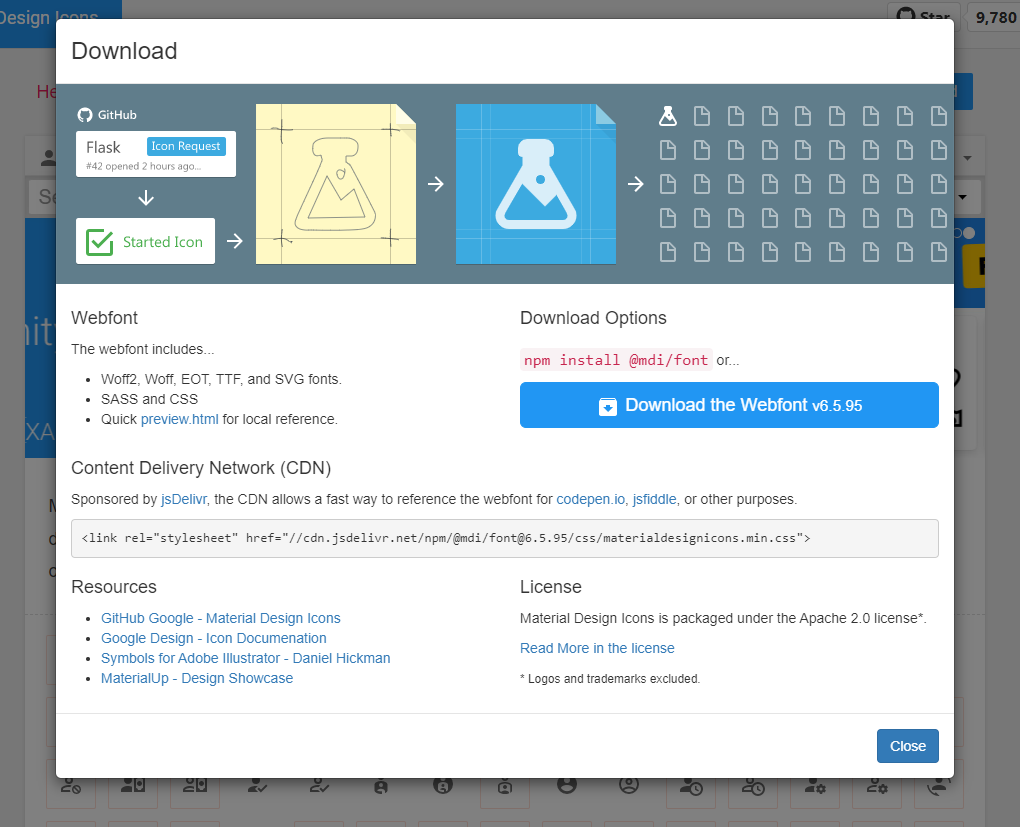This screenshot has width=1020, height=827.
Task: Follow the jsDelivr sponsor link
Action: 183,499
